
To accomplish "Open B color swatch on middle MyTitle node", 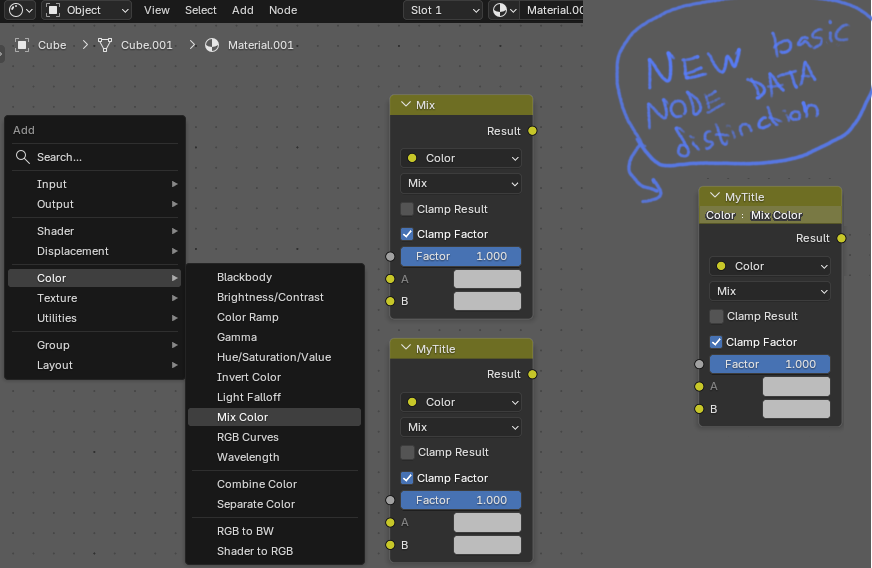I will click(487, 545).
